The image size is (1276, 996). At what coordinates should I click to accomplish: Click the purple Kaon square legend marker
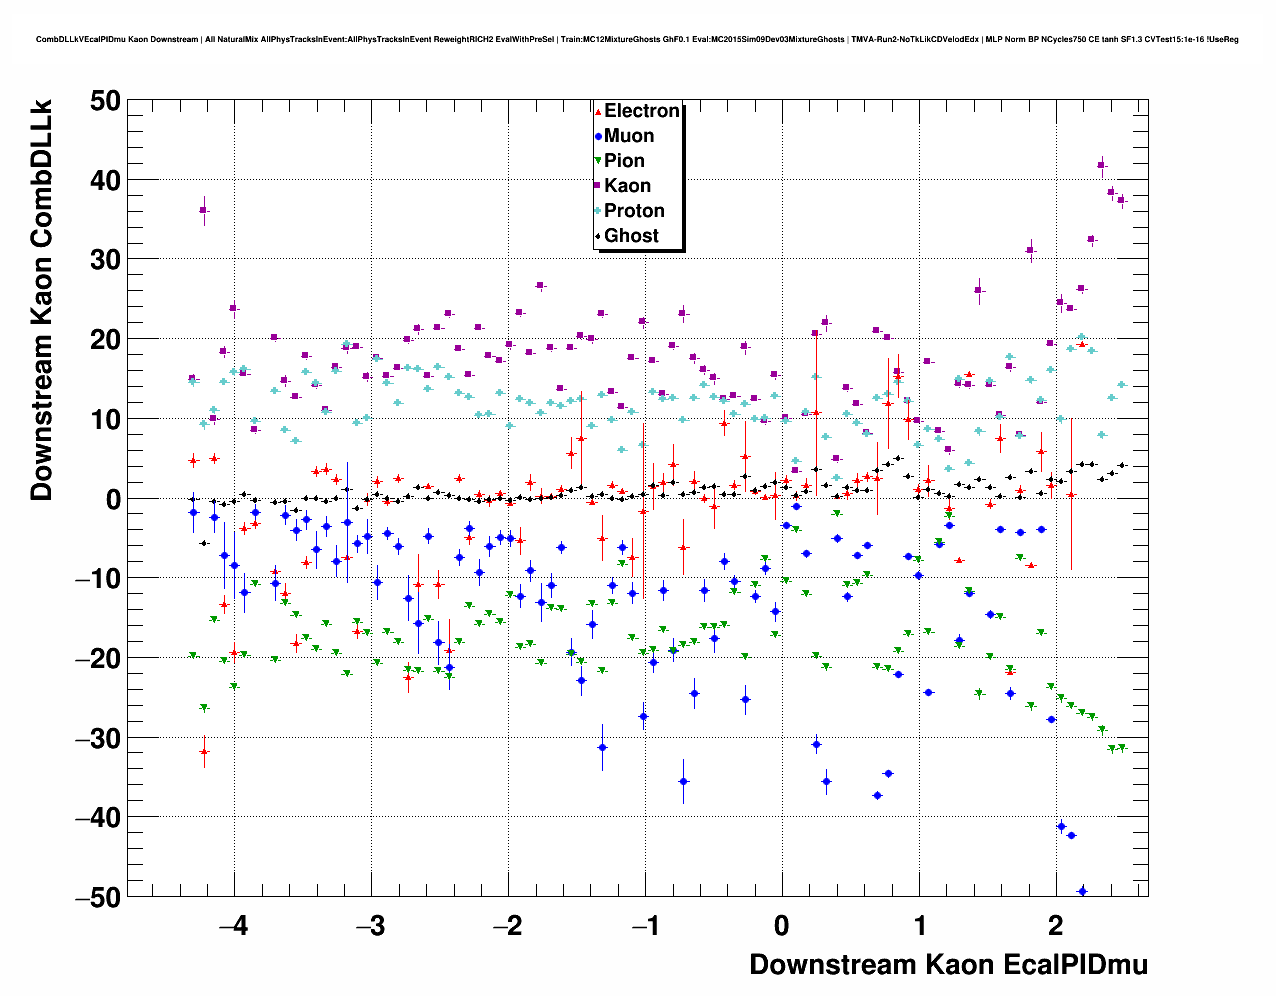(598, 186)
